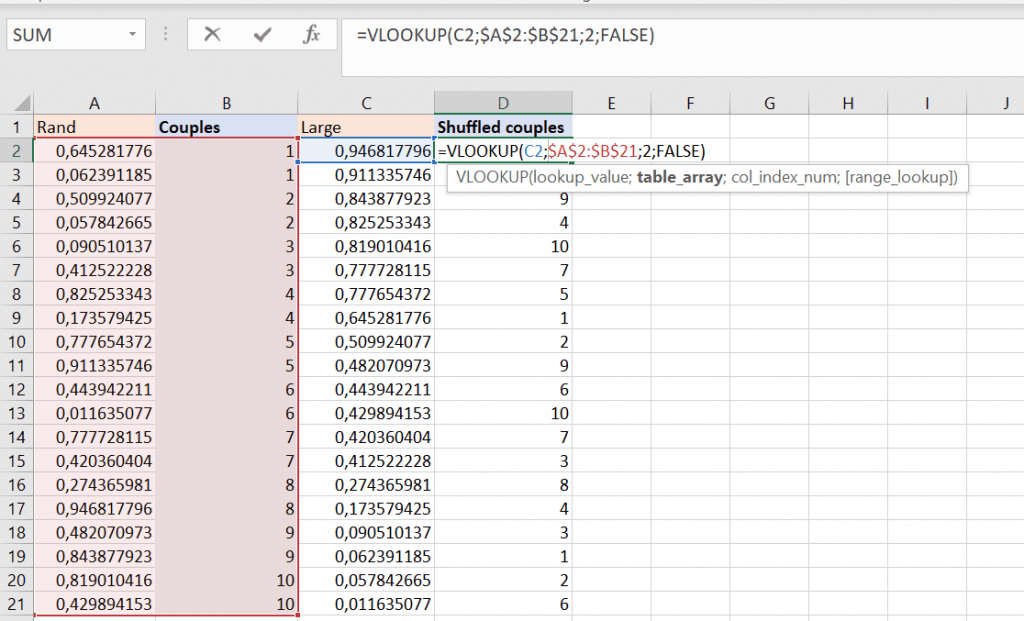
Task: Select column D header
Action: [x=503, y=103]
